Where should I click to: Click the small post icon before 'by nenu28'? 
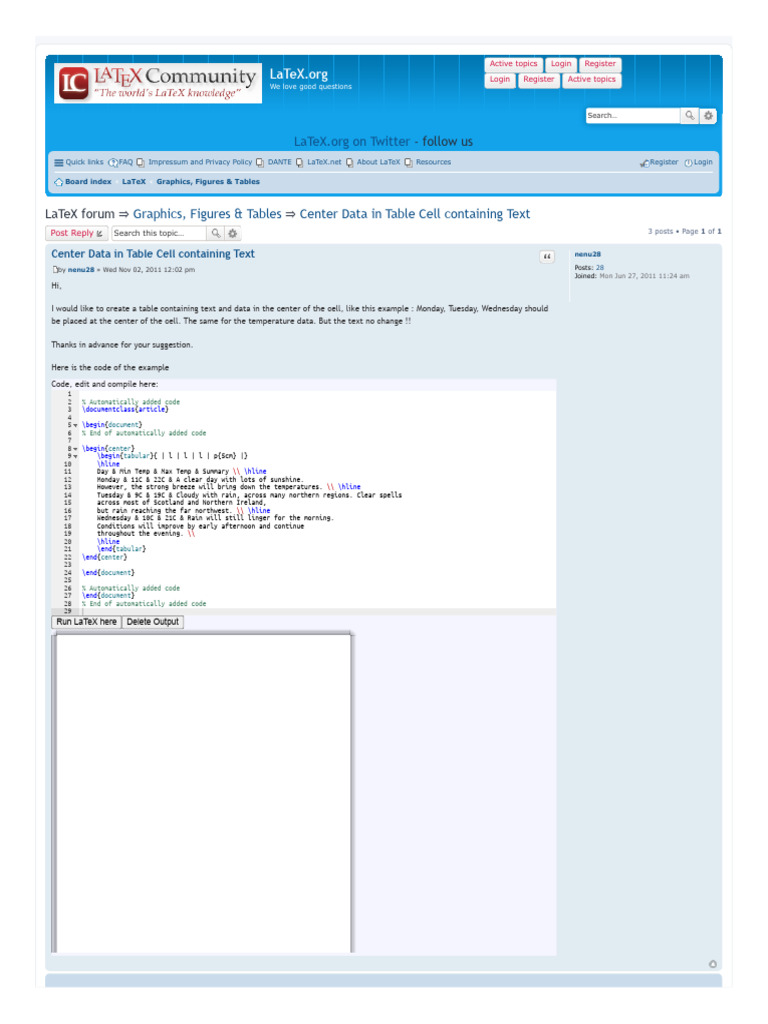[x=55, y=270]
